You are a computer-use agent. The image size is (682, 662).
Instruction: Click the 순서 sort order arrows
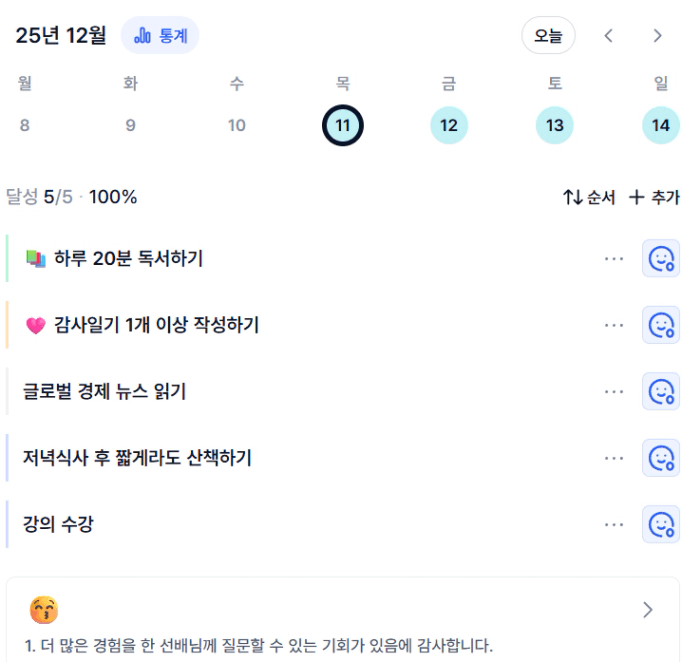(589, 197)
